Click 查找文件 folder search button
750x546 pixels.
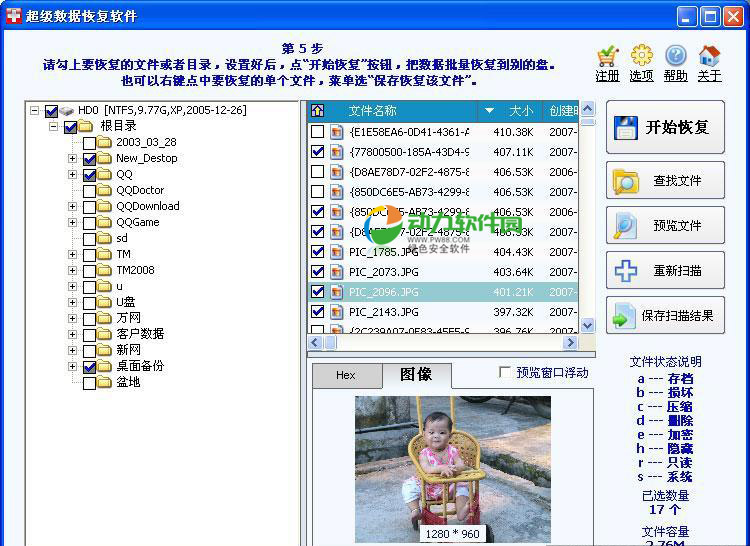tap(665, 181)
